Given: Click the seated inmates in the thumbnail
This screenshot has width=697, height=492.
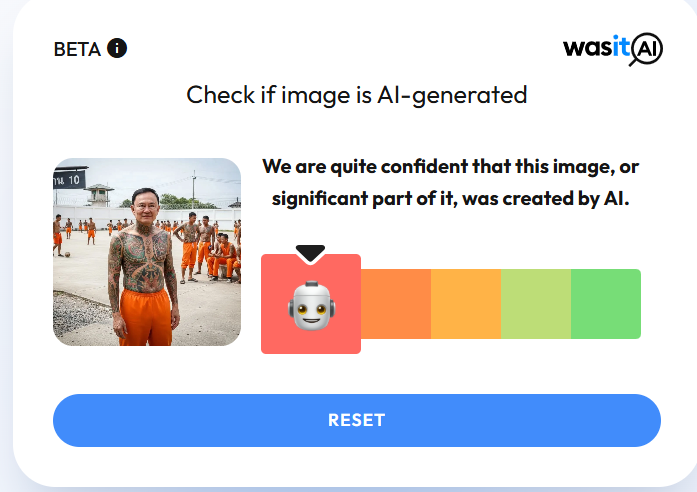Looking at the screenshot, I should click(224, 259).
